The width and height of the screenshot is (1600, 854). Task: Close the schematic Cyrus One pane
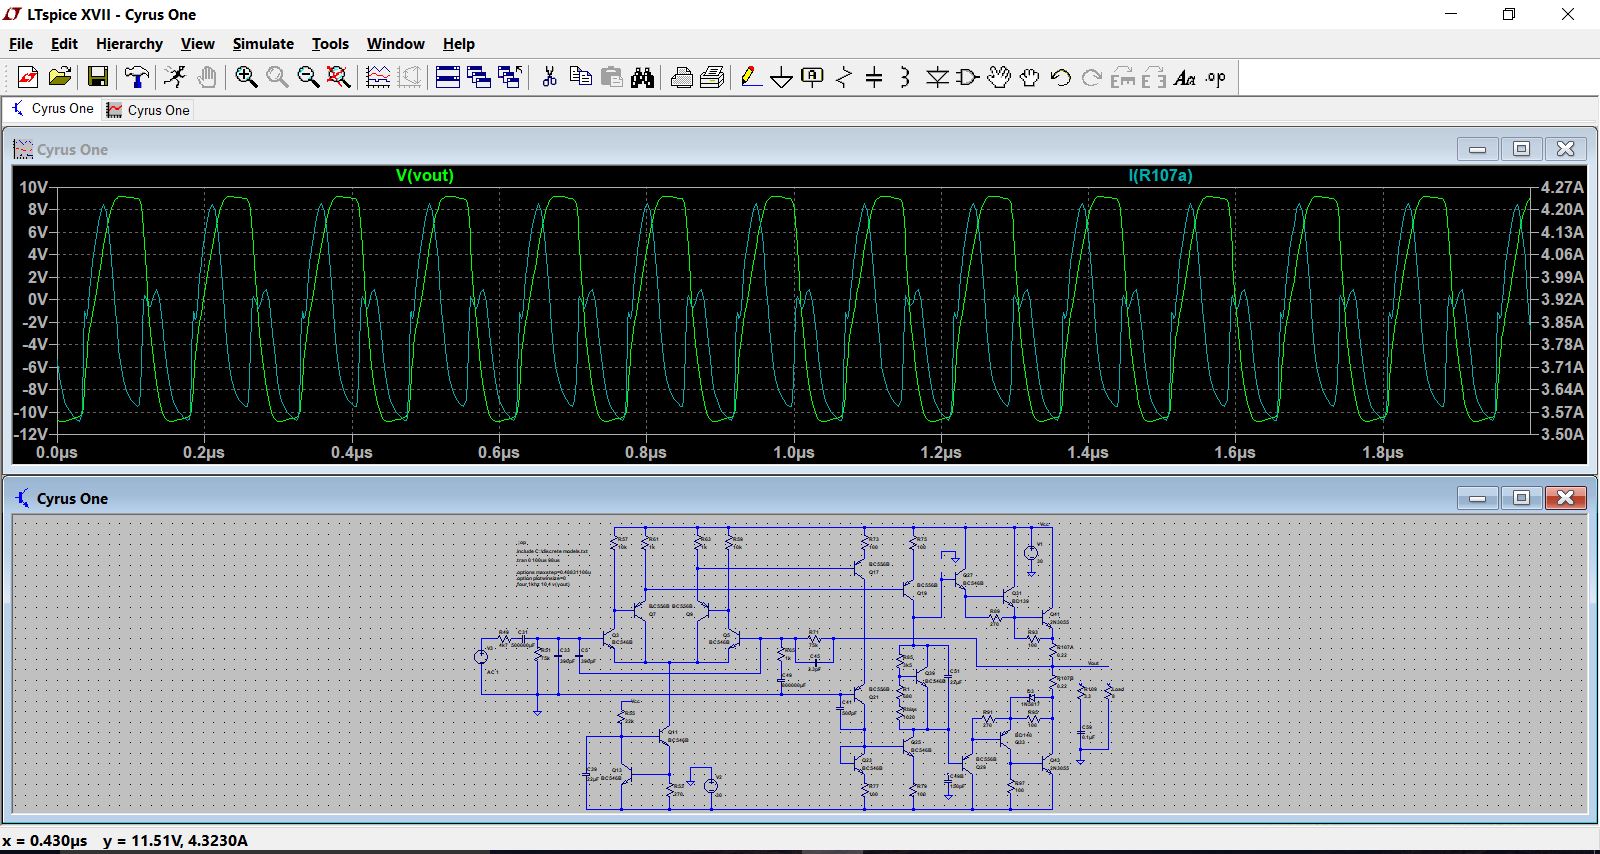click(x=1565, y=497)
